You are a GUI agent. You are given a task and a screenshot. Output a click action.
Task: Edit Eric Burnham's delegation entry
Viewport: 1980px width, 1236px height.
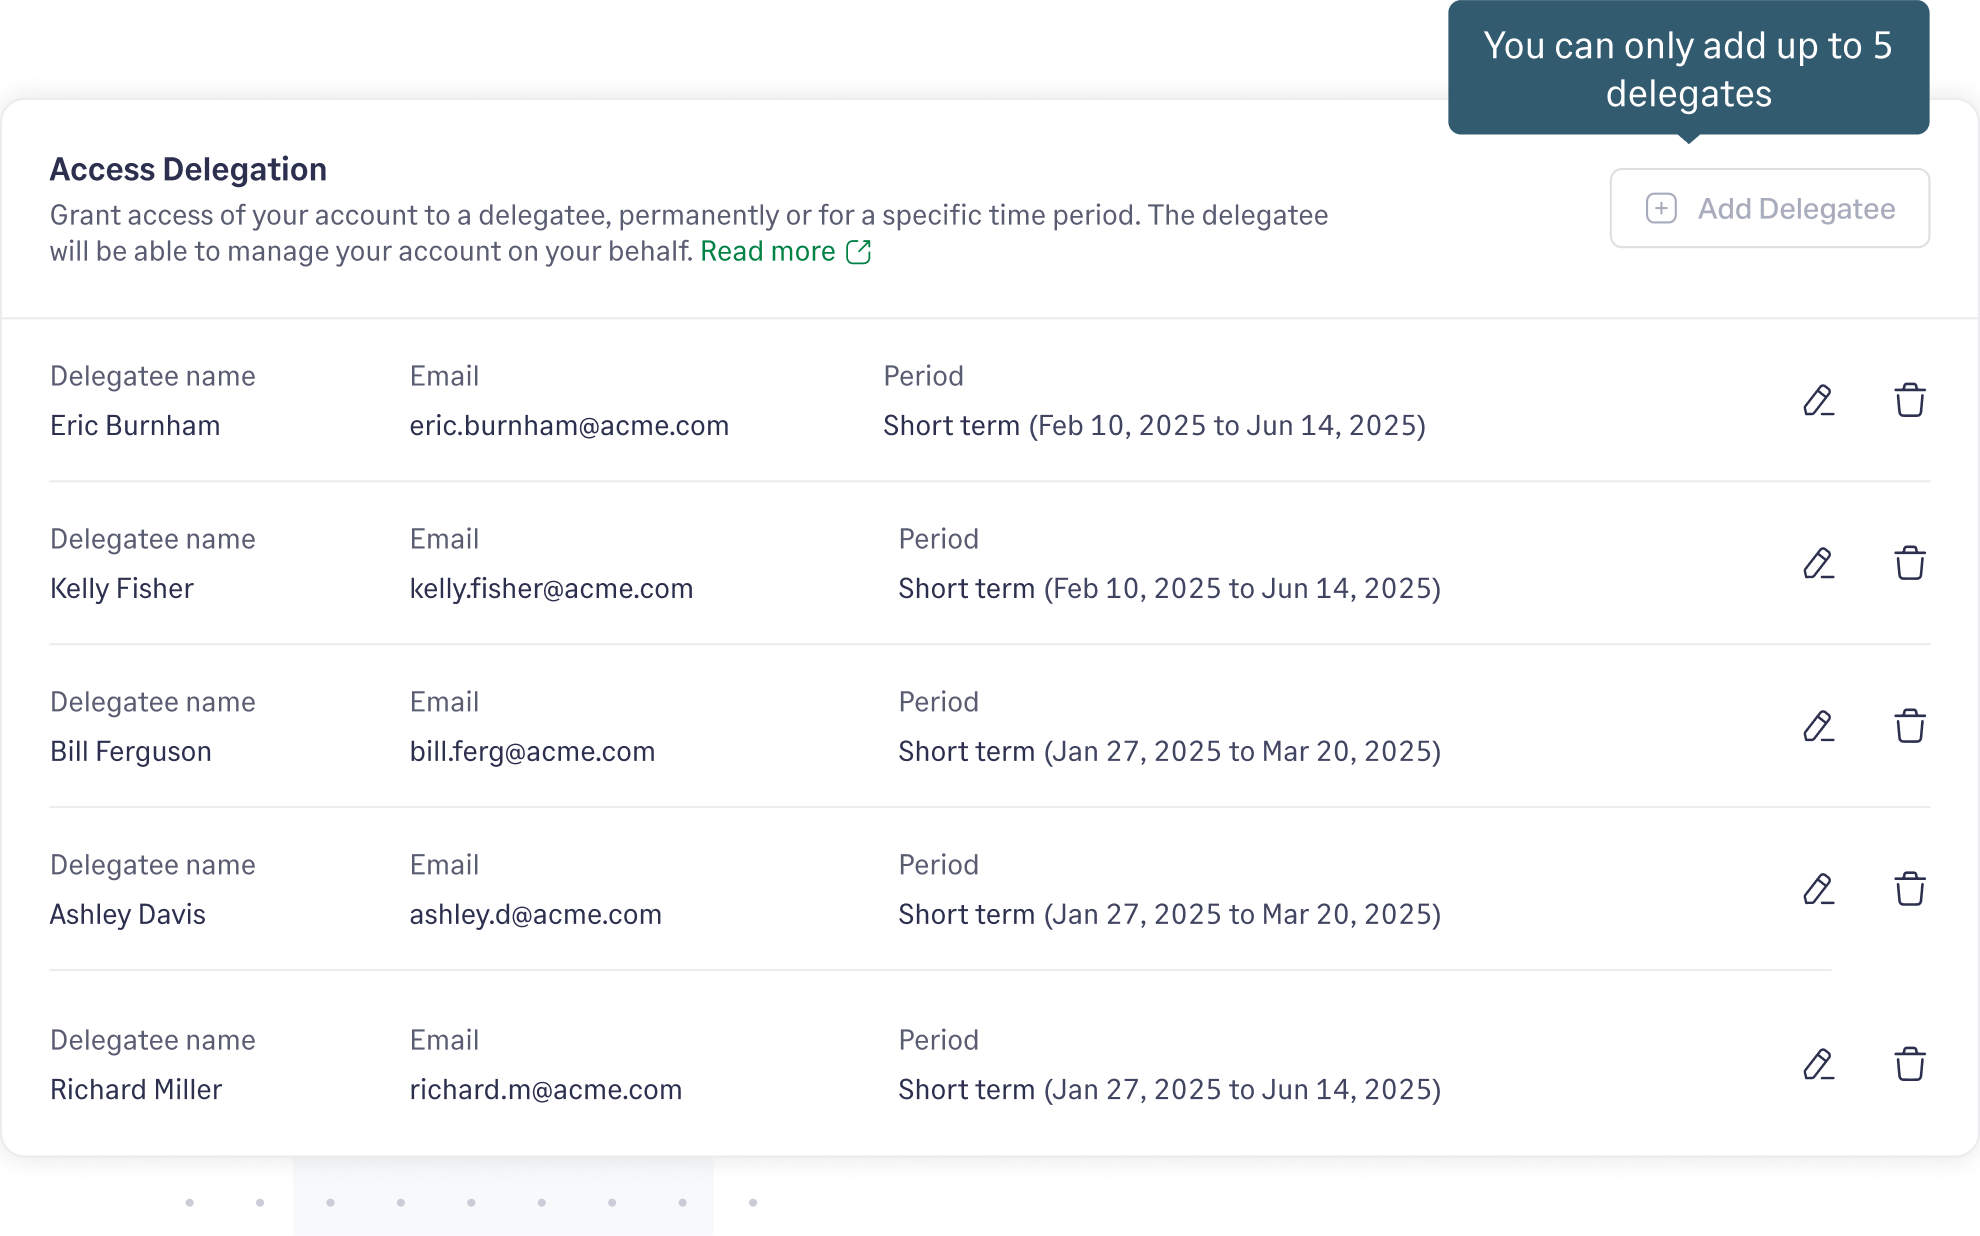click(1819, 400)
